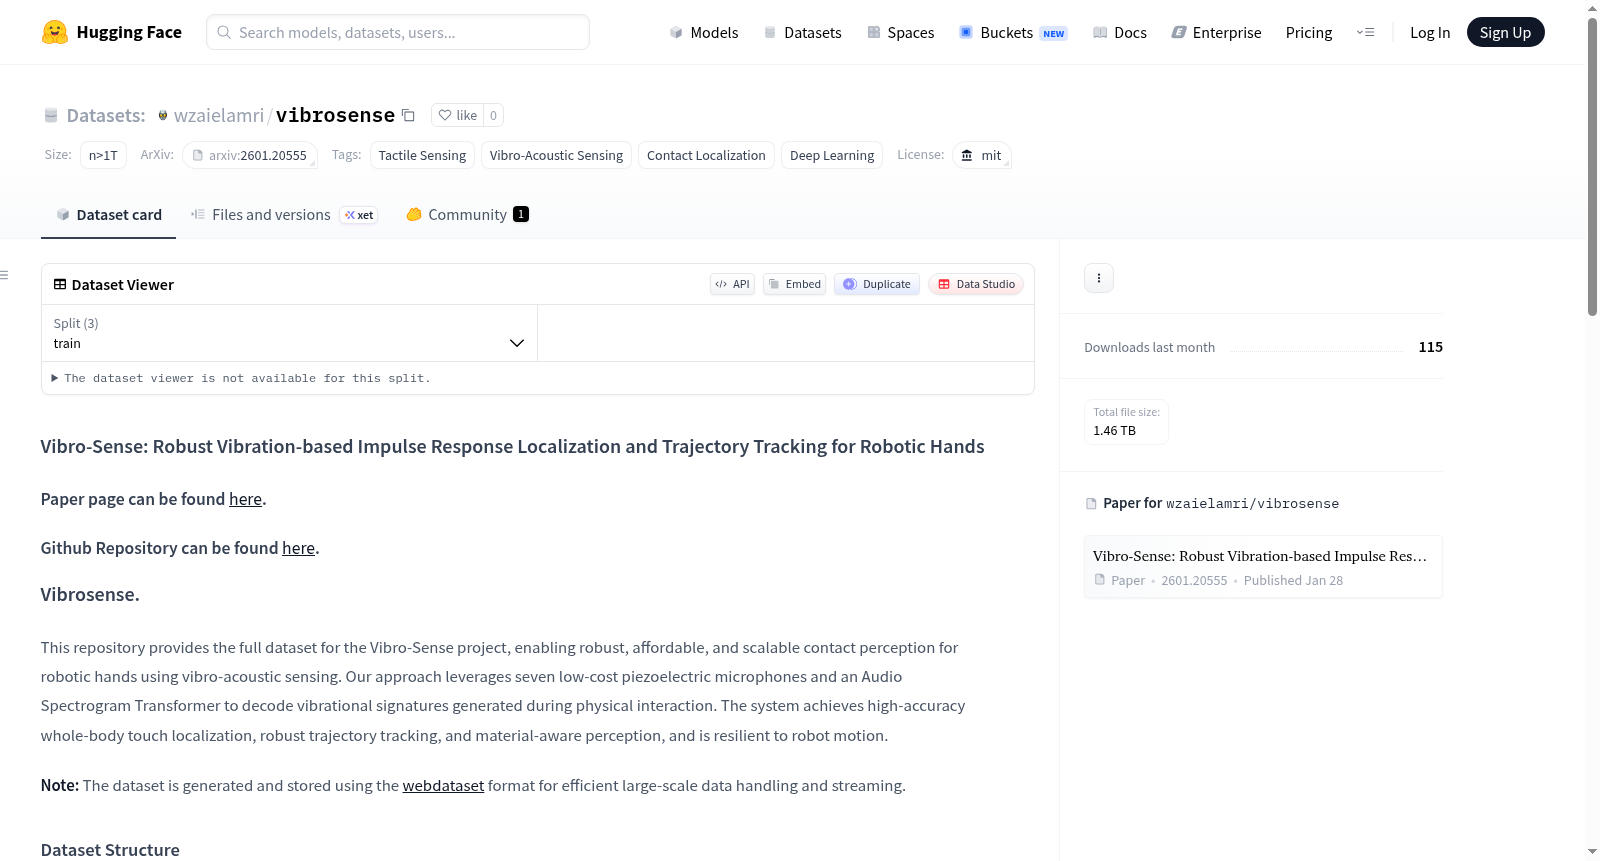Image resolution: width=1600 pixels, height=861 pixels.
Task: Select the n>1T size tag
Action: (103, 155)
